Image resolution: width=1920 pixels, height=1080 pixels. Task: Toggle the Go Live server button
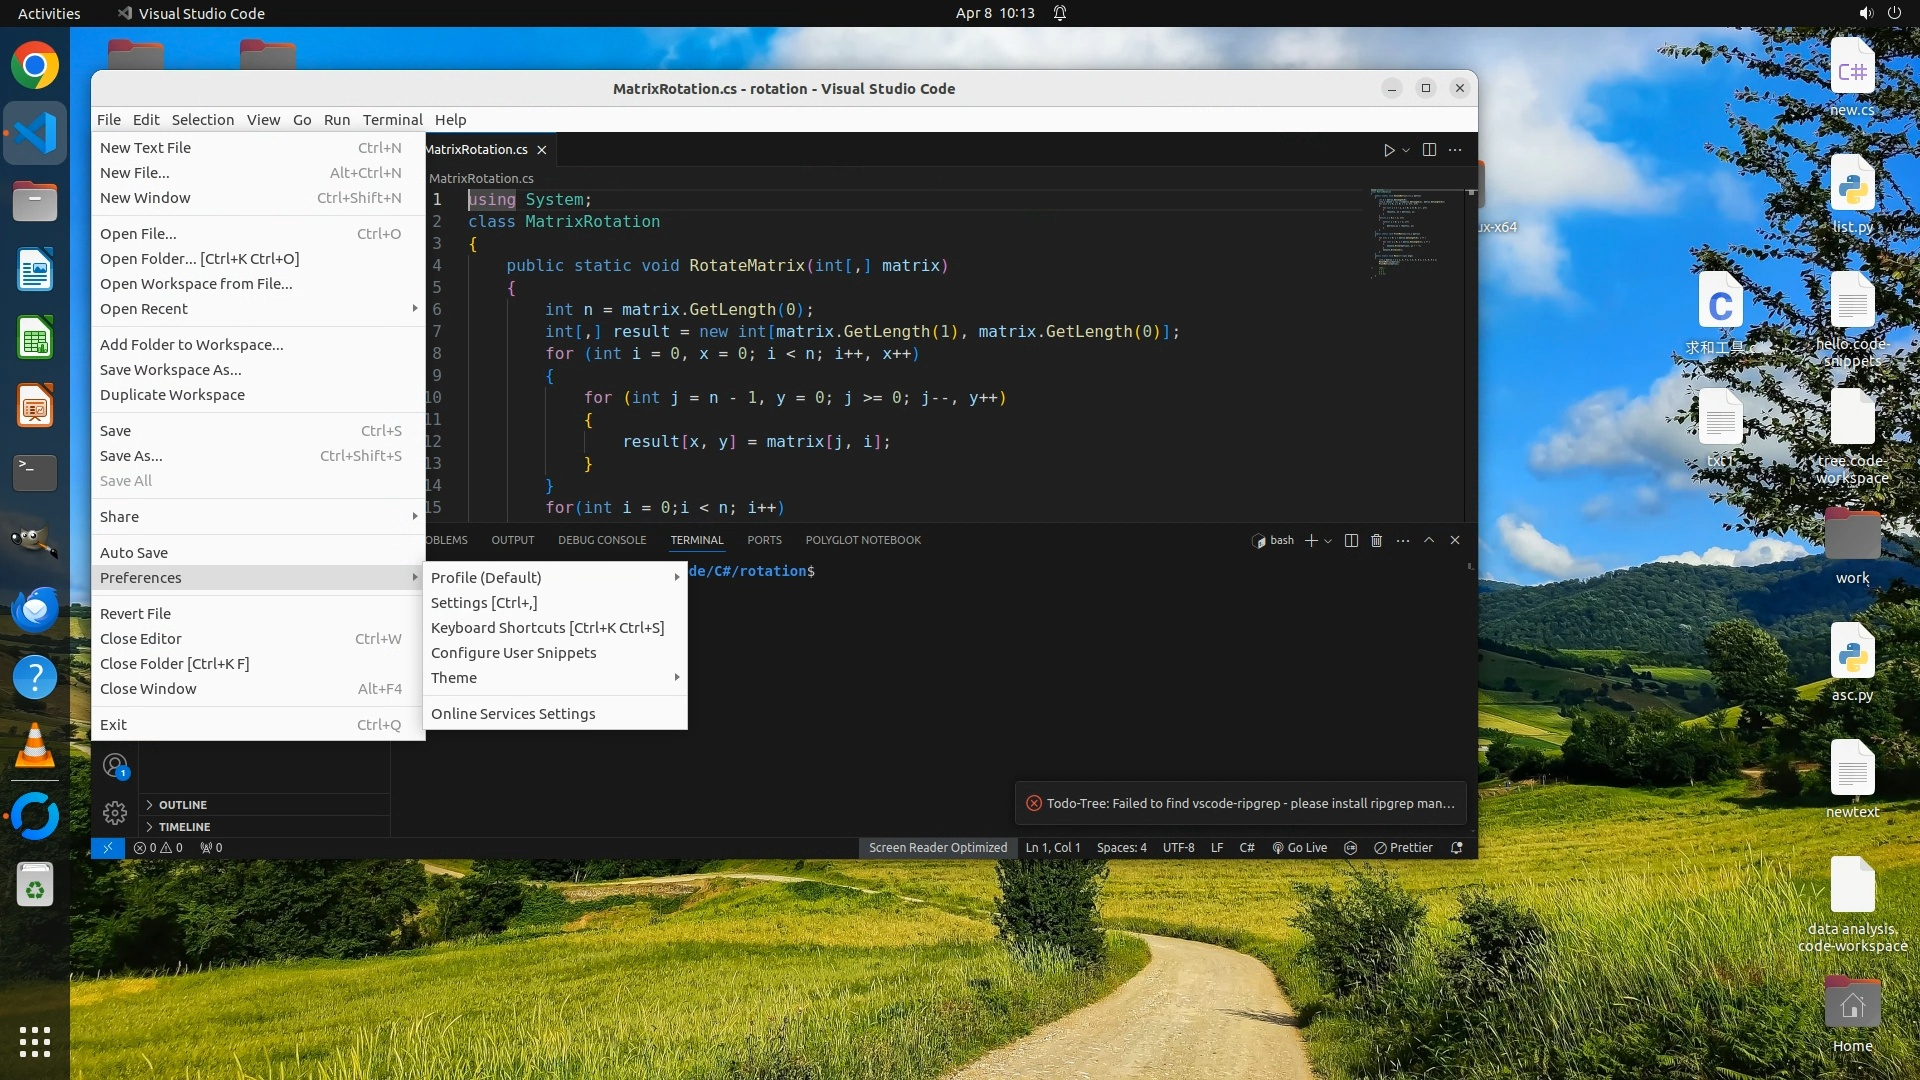coord(1300,848)
